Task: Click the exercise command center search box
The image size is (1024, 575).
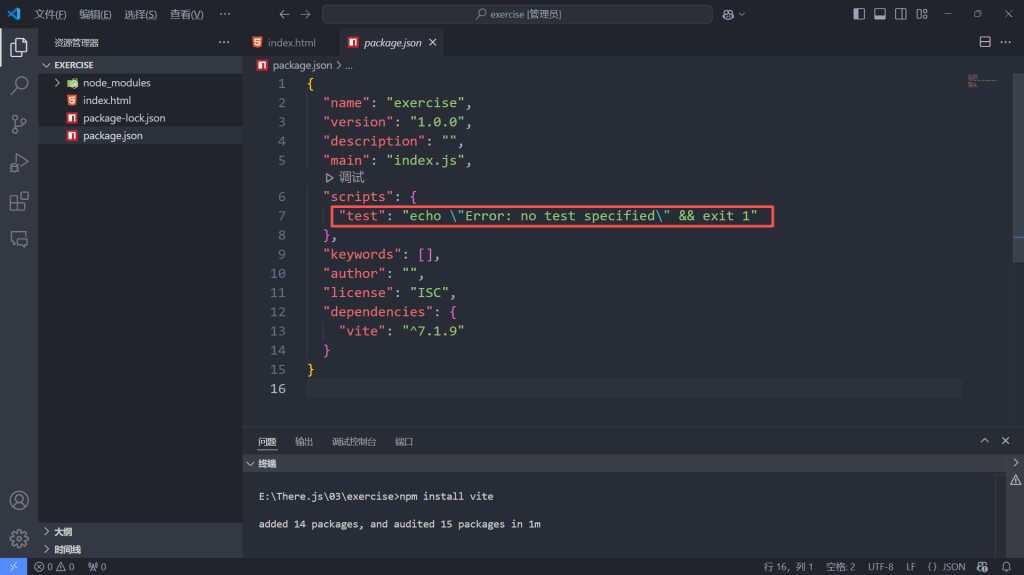Action: pyautogui.click(x=517, y=15)
